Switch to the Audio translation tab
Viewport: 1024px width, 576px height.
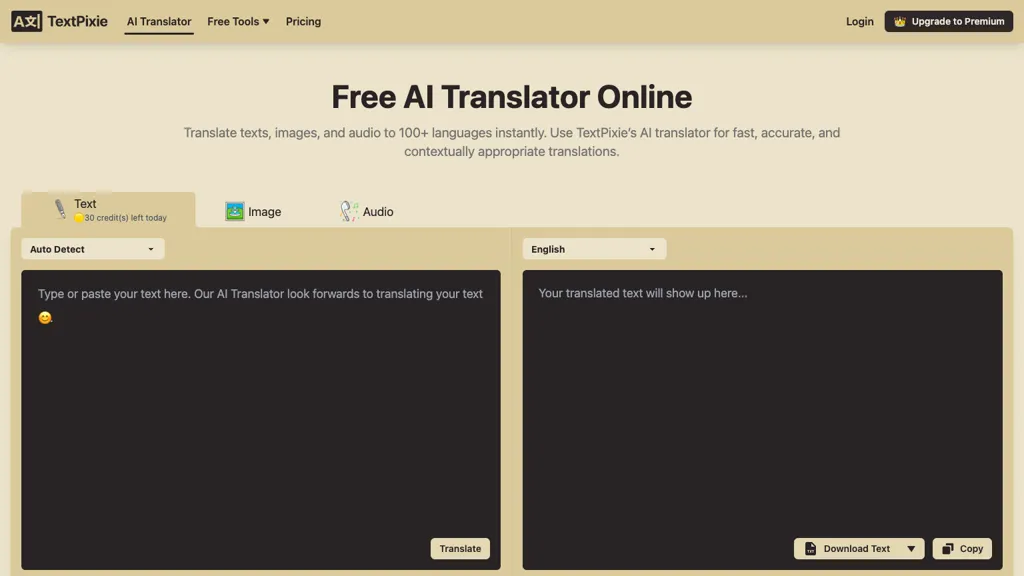[x=367, y=211]
